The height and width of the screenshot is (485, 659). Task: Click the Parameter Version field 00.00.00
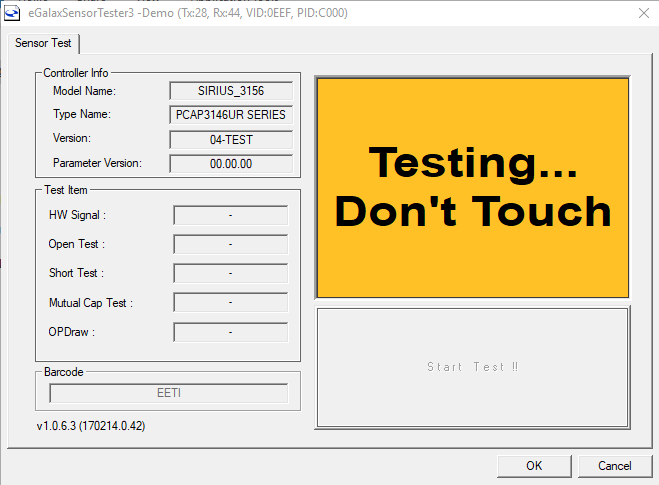tap(231, 163)
